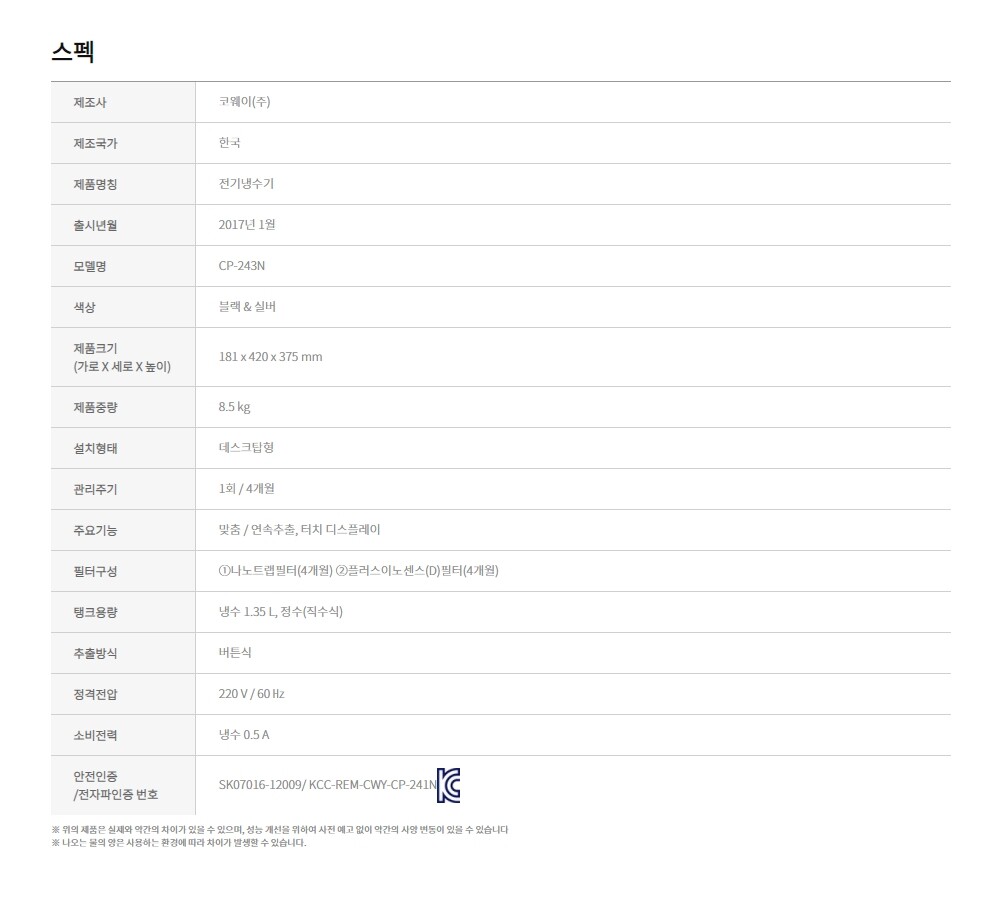Click the 제조국가 row label
This screenshot has height=900, width=1000.
[x=95, y=143]
